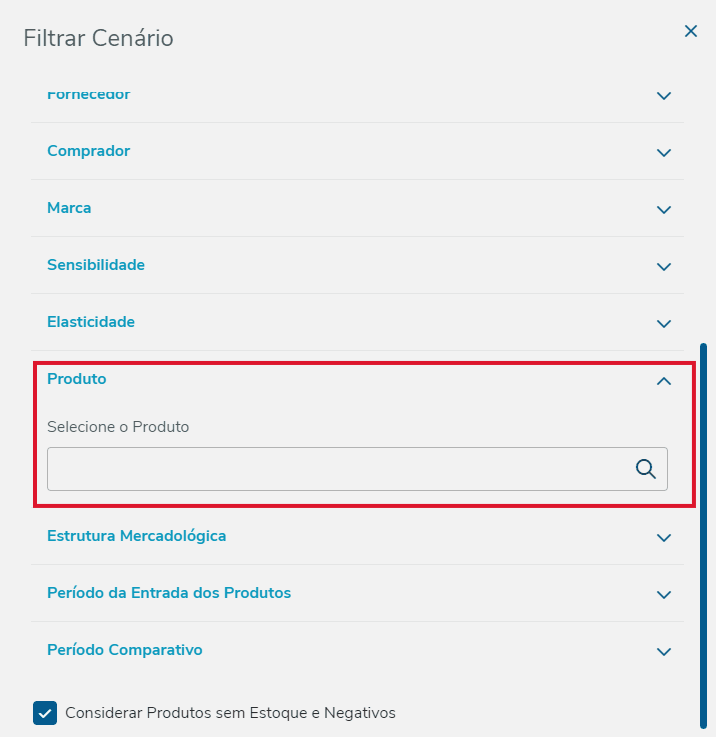Image resolution: width=716 pixels, height=737 pixels.
Task: Expand Período da Entrada dos Produtos chevron
Action: [663, 595]
